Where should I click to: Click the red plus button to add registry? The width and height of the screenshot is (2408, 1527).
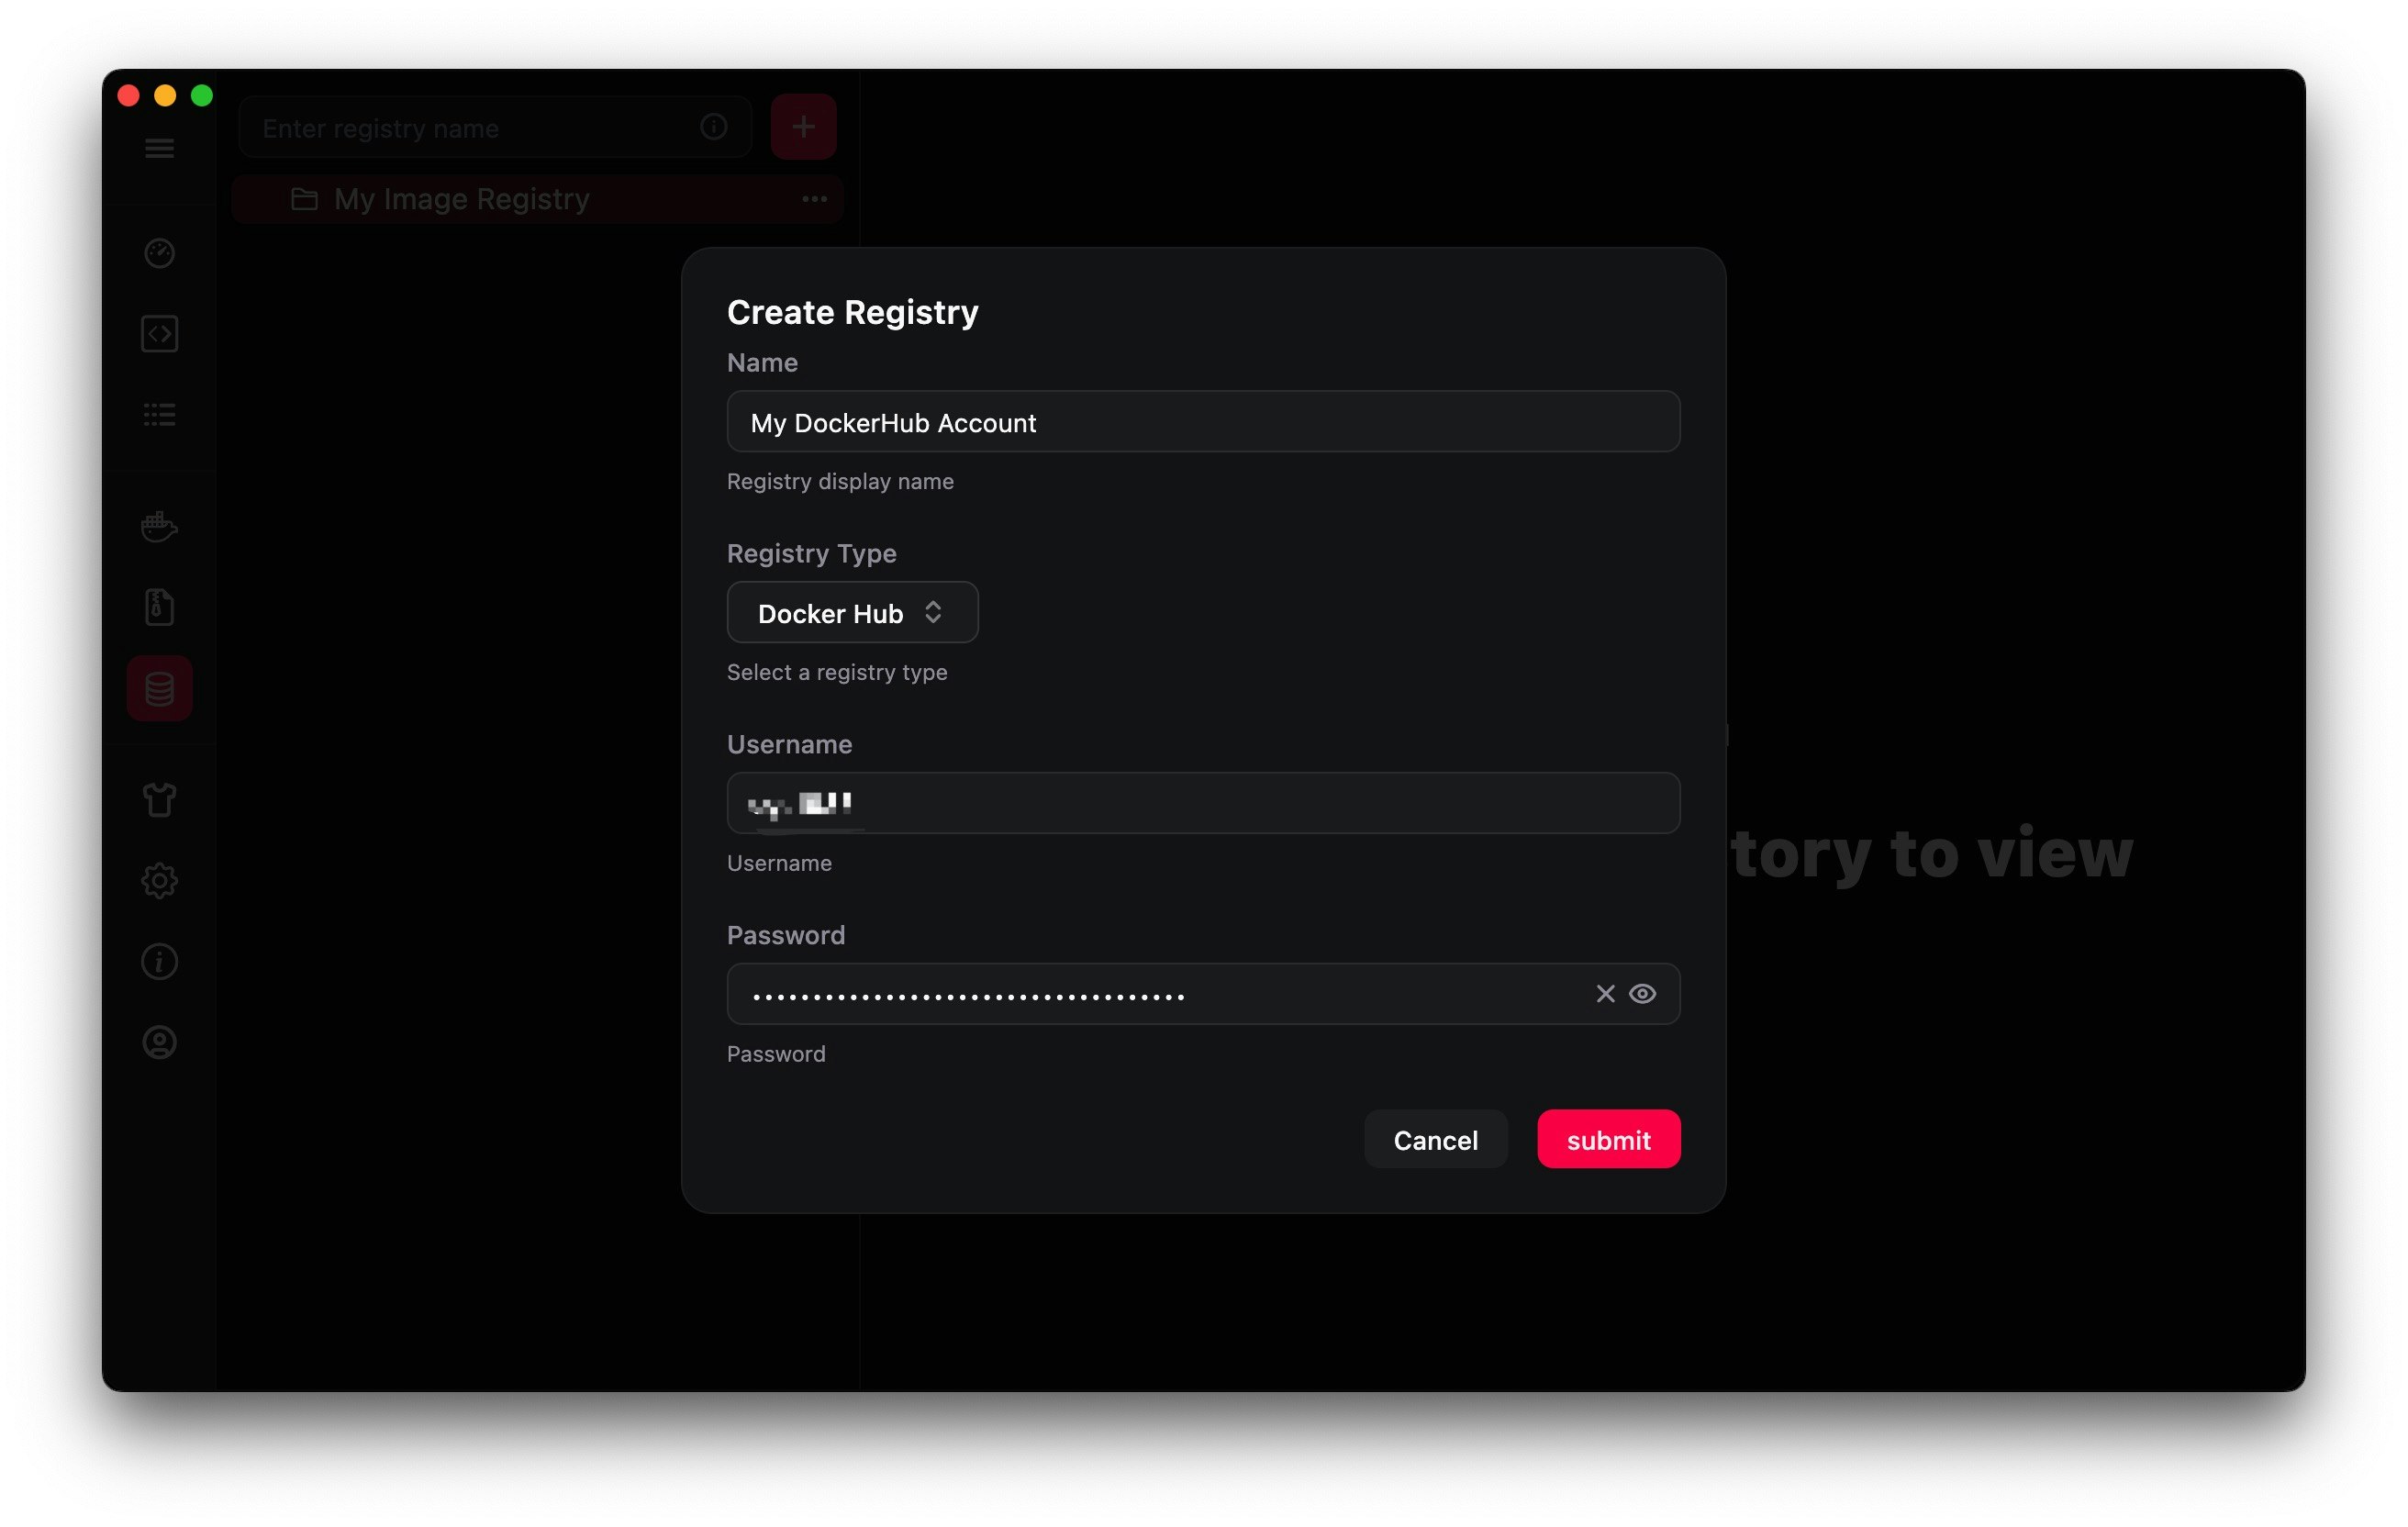coord(803,126)
